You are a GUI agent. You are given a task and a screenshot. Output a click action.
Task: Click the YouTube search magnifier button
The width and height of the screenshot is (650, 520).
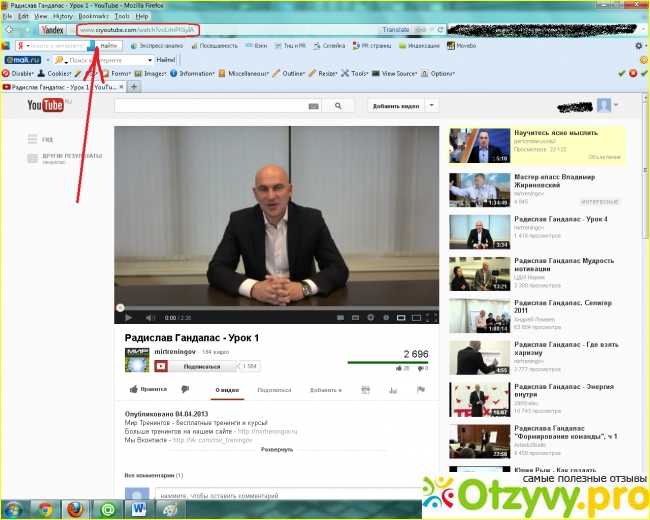[x=338, y=106]
